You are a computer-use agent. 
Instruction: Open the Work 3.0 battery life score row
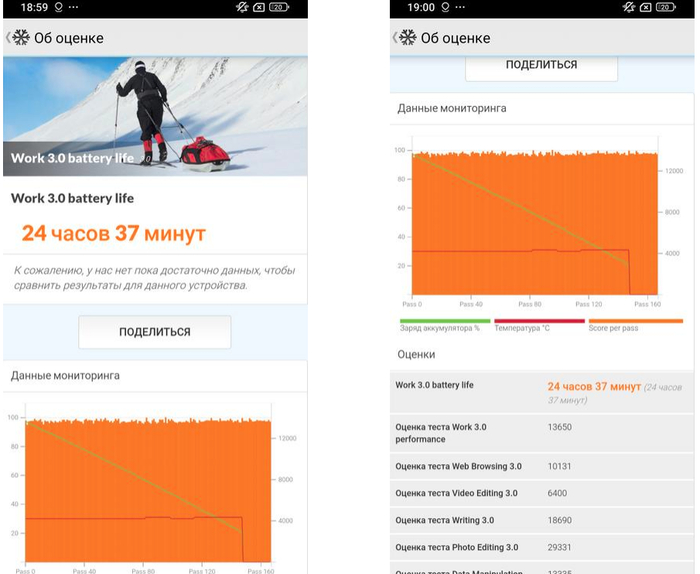tap(538, 391)
